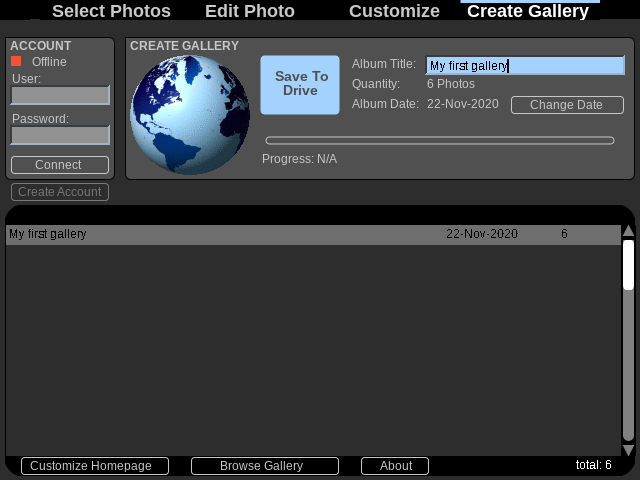640x480 pixels.
Task: Click the Password input field
Action: click(x=60, y=135)
